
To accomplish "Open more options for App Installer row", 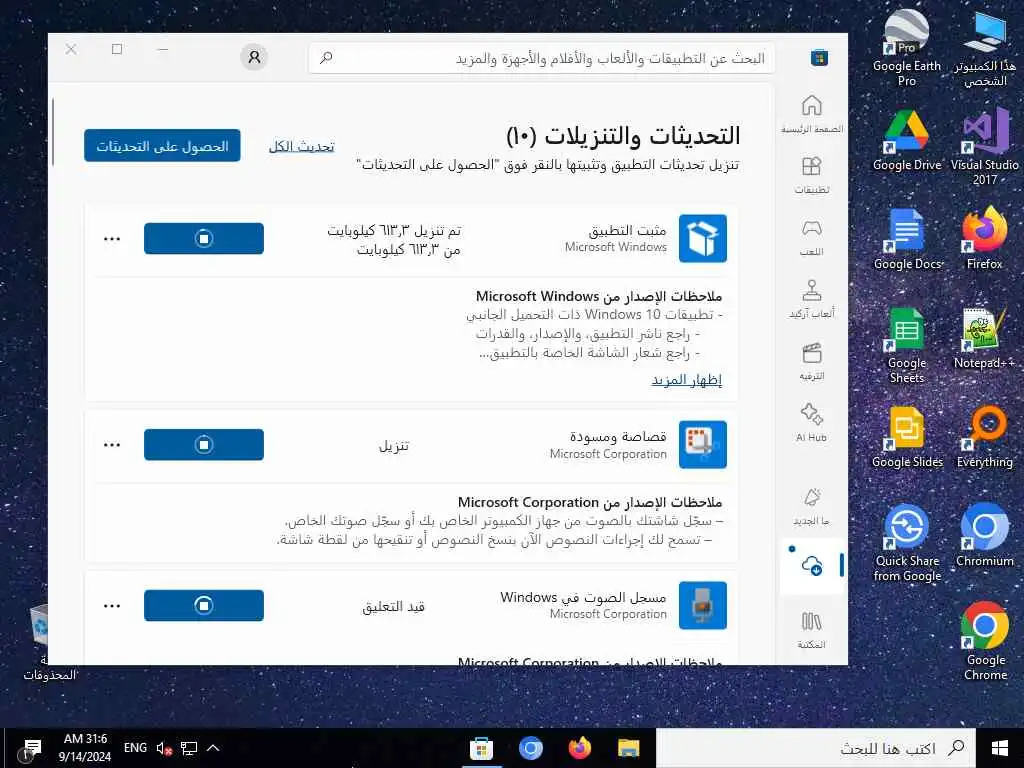I will (112, 239).
